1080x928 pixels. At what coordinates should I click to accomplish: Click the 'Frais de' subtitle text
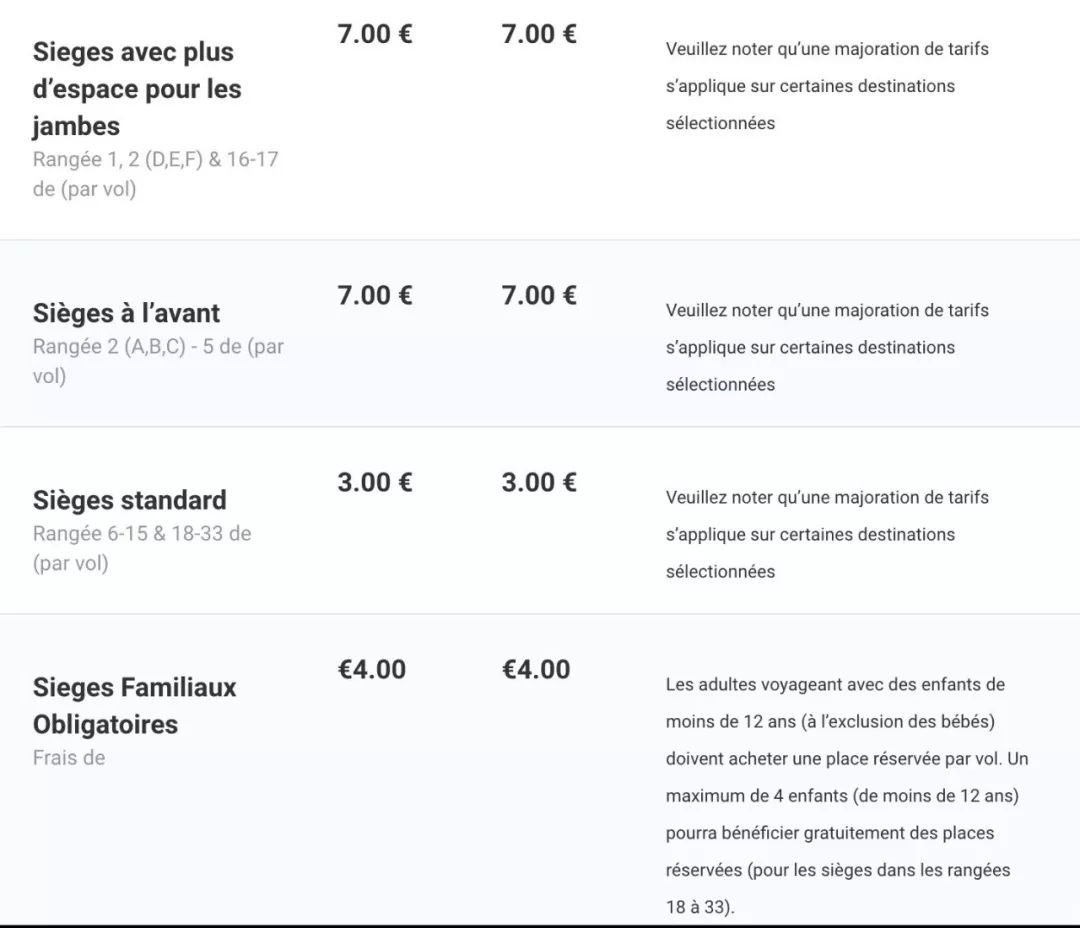[69, 757]
